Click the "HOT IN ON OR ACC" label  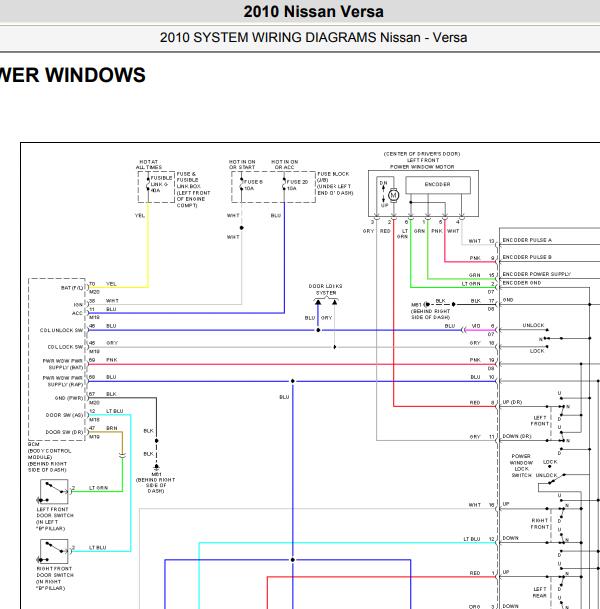285,164
